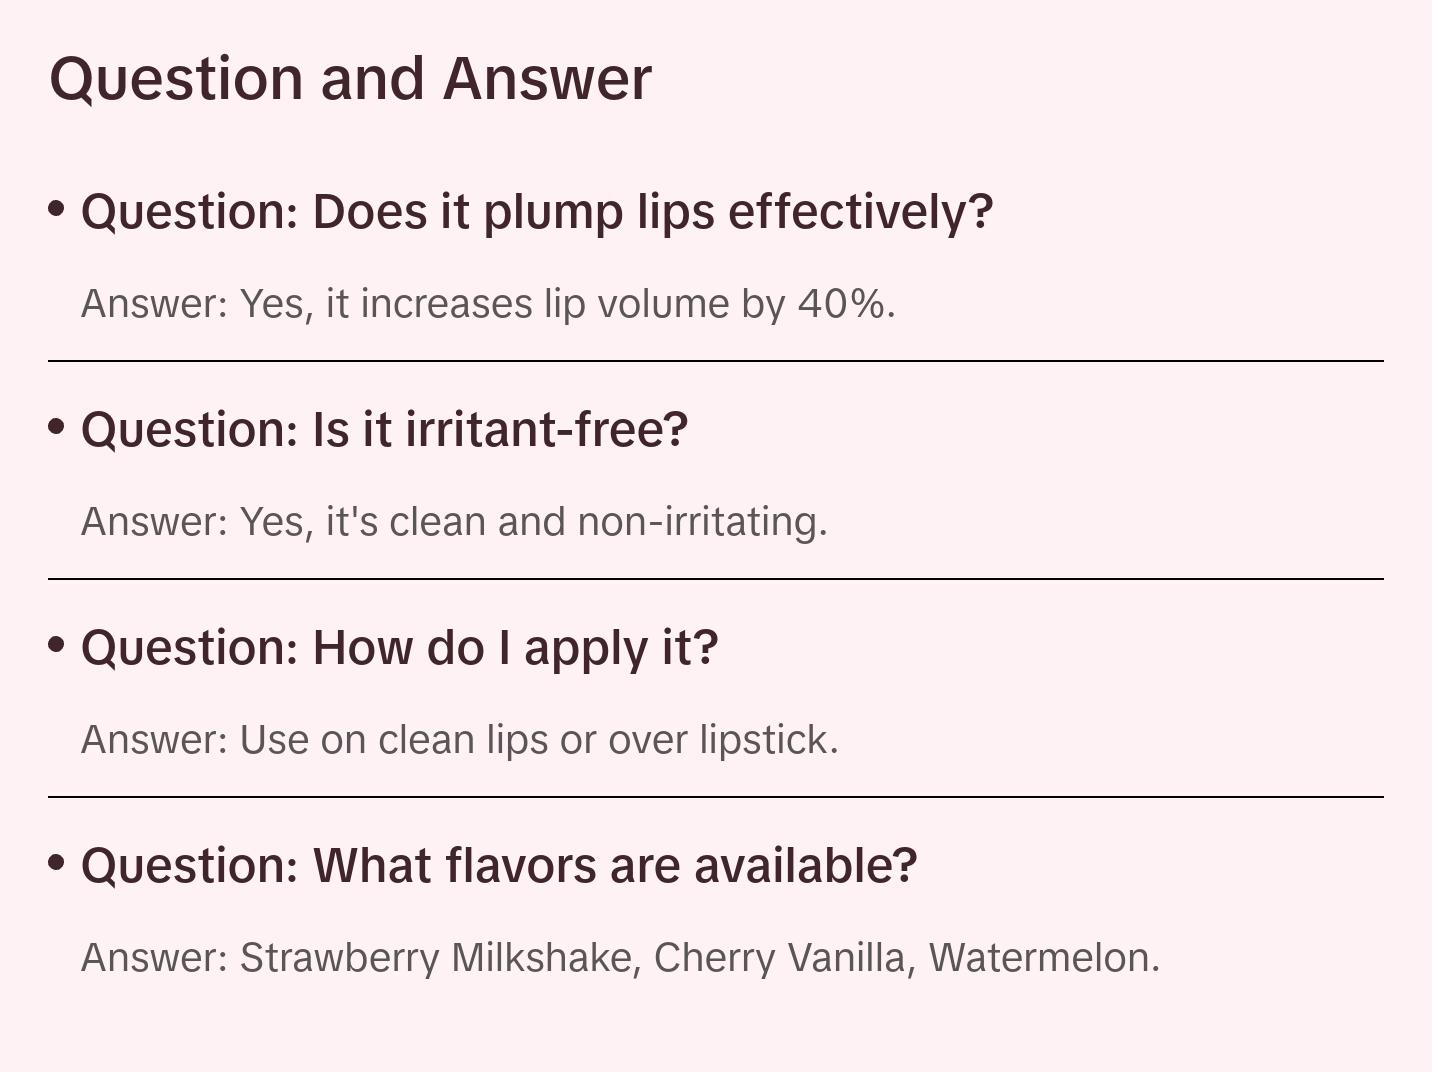Click the divider above the flavors question
This screenshot has height=1072, width=1432.
pyautogui.click(x=716, y=797)
